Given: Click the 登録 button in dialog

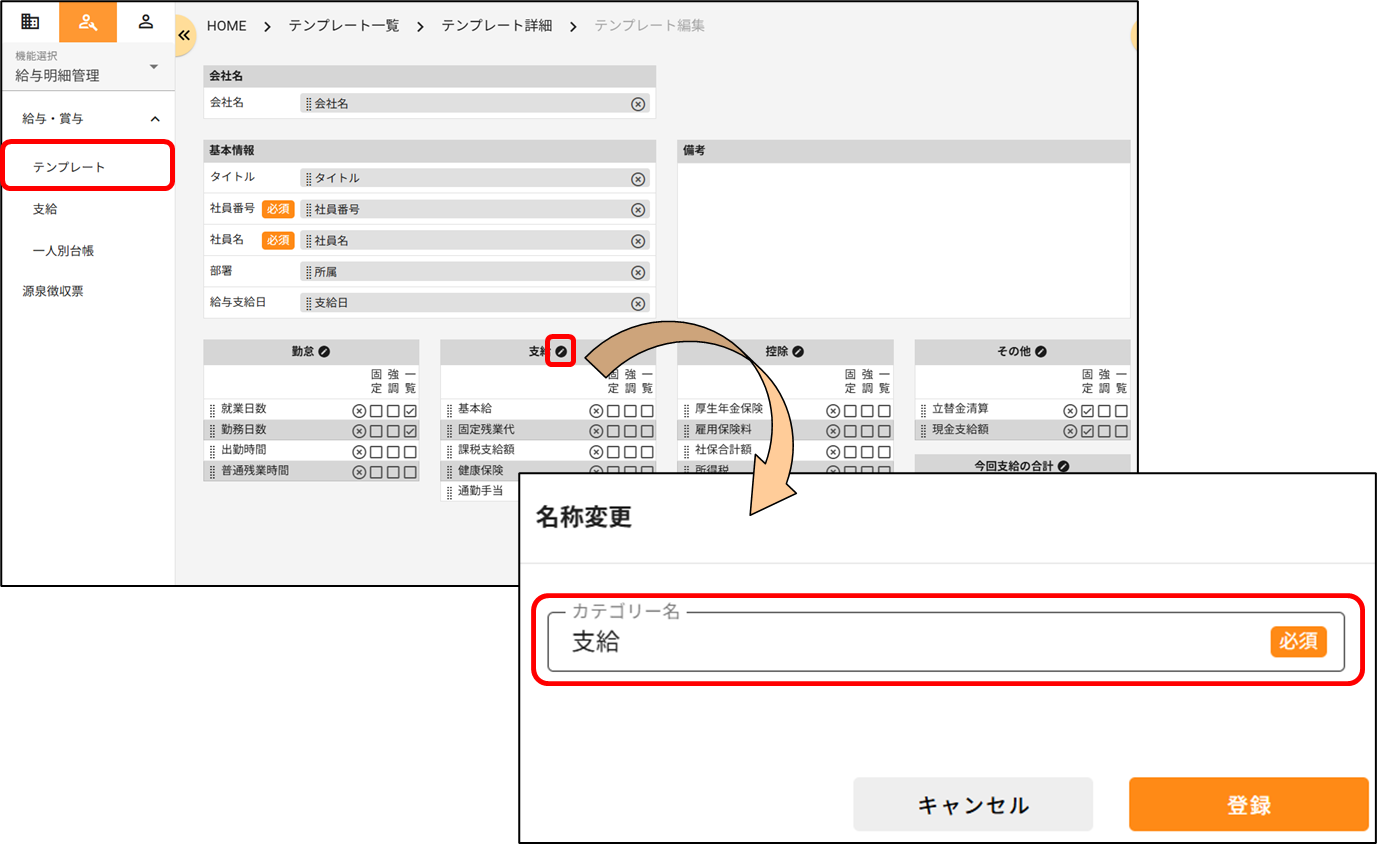Looking at the screenshot, I should point(1248,805).
